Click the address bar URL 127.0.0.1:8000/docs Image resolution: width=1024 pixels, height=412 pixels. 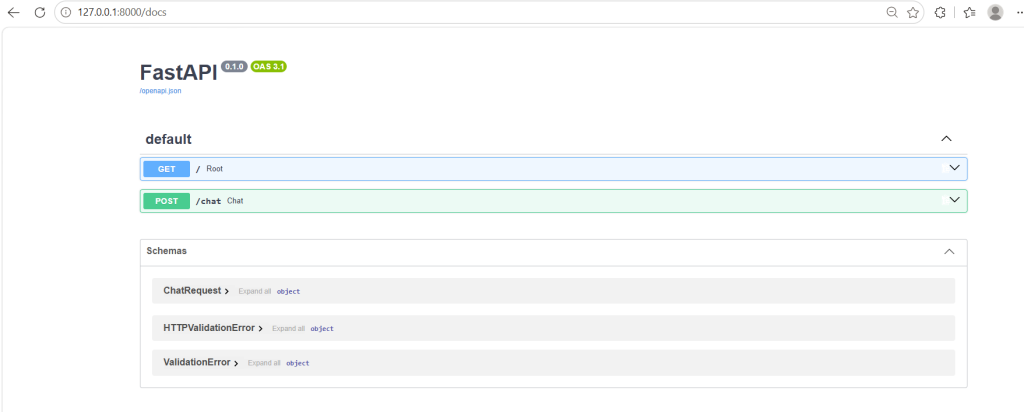pyautogui.click(x=122, y=12)
